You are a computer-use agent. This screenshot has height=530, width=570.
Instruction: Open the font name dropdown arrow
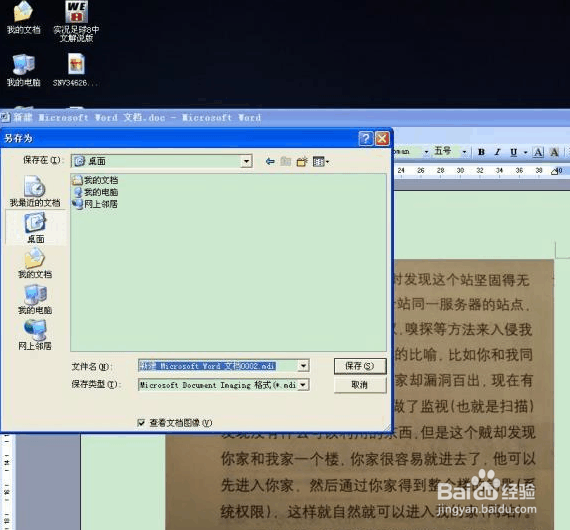tap(426, 152)
